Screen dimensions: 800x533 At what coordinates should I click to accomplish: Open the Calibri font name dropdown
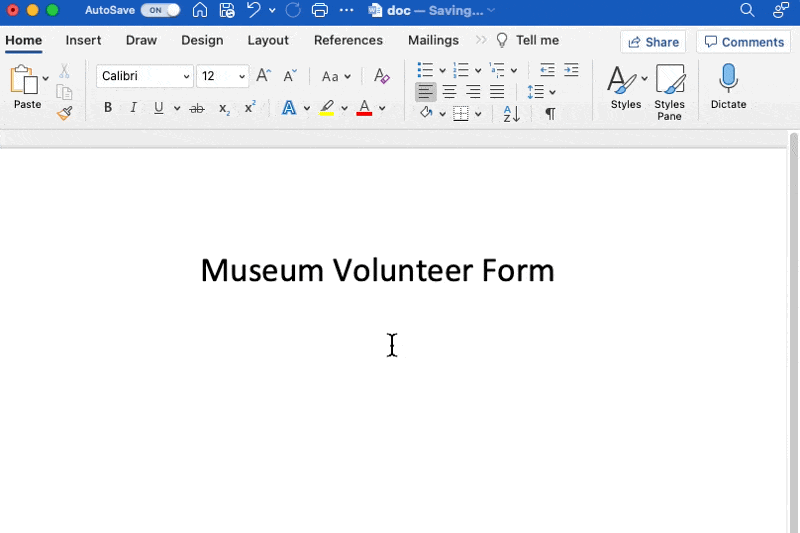pos(186,76)
